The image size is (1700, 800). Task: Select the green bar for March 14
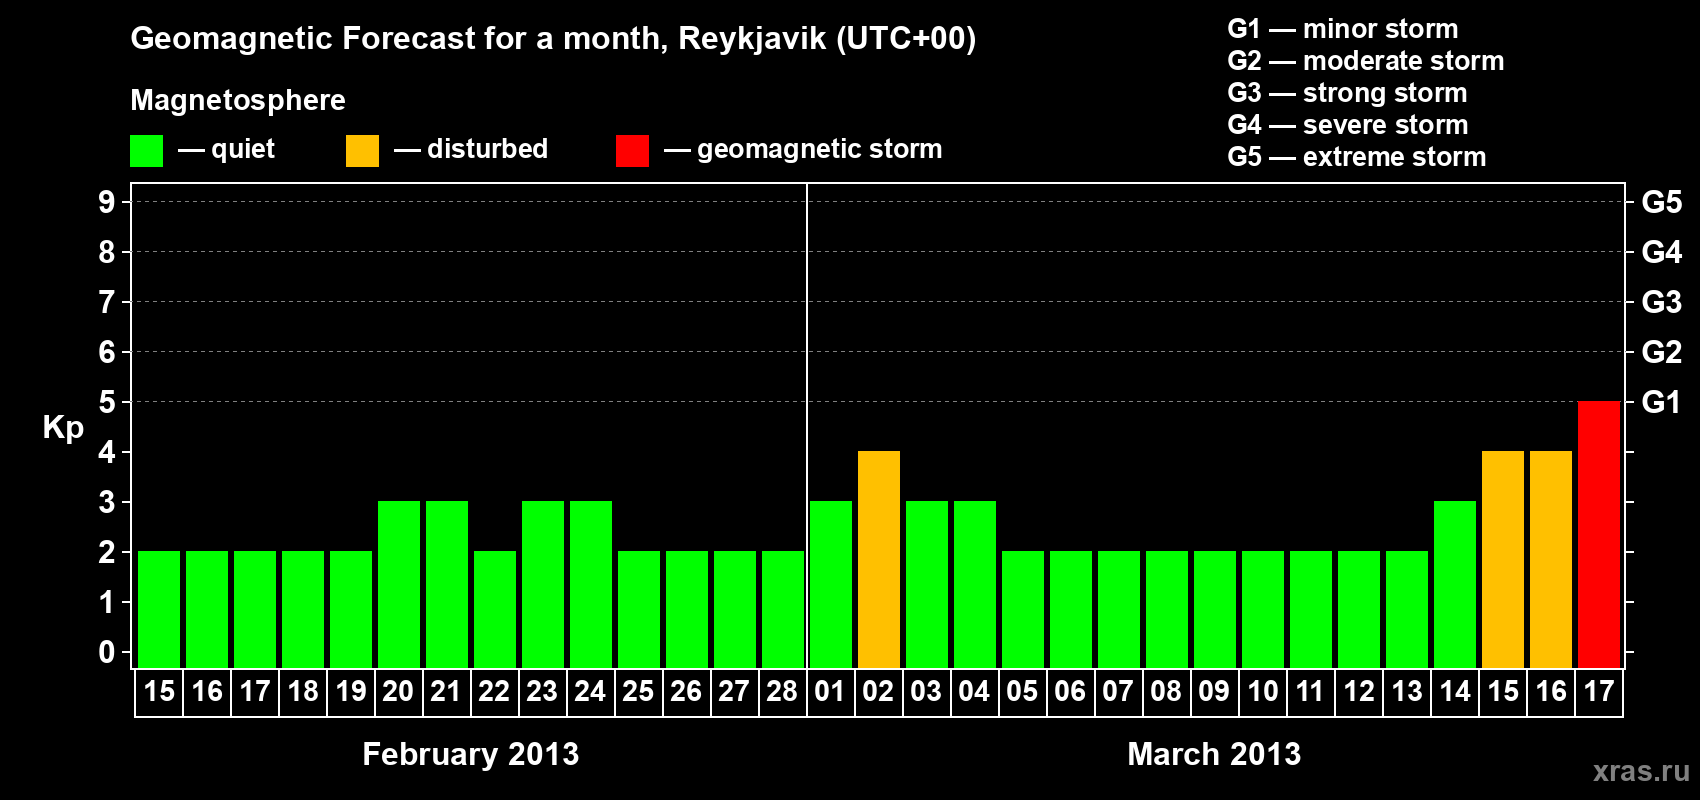1454,584
